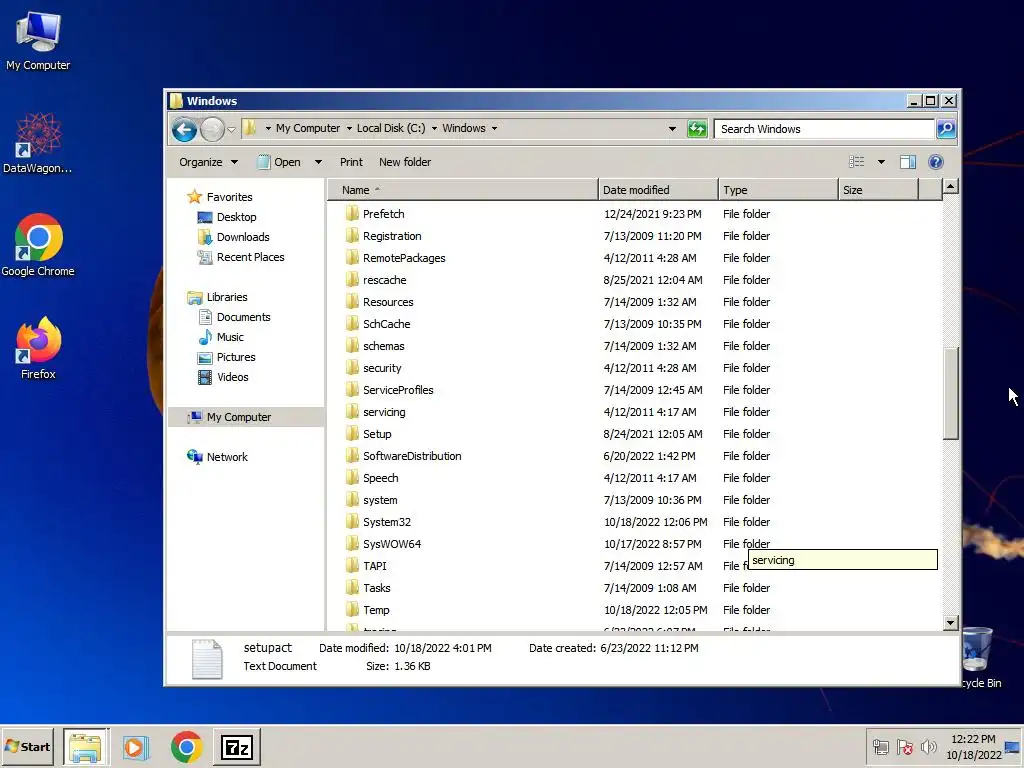The width and height of the screenshot is (1024, 768).
Task: Open My Computer desktop icon
Action: coord(38,42)
